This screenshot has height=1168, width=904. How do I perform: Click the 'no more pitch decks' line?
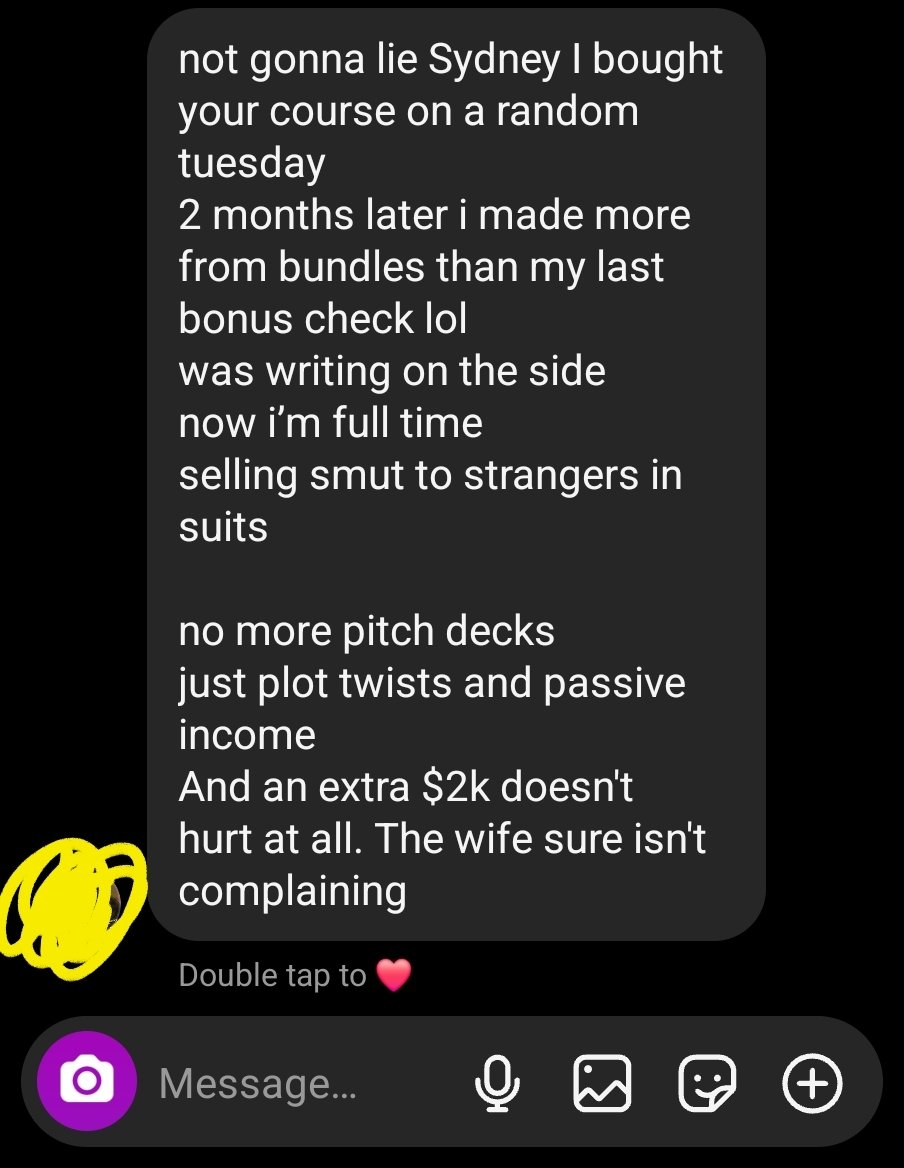pyautogui.click(x=366, y=632)
